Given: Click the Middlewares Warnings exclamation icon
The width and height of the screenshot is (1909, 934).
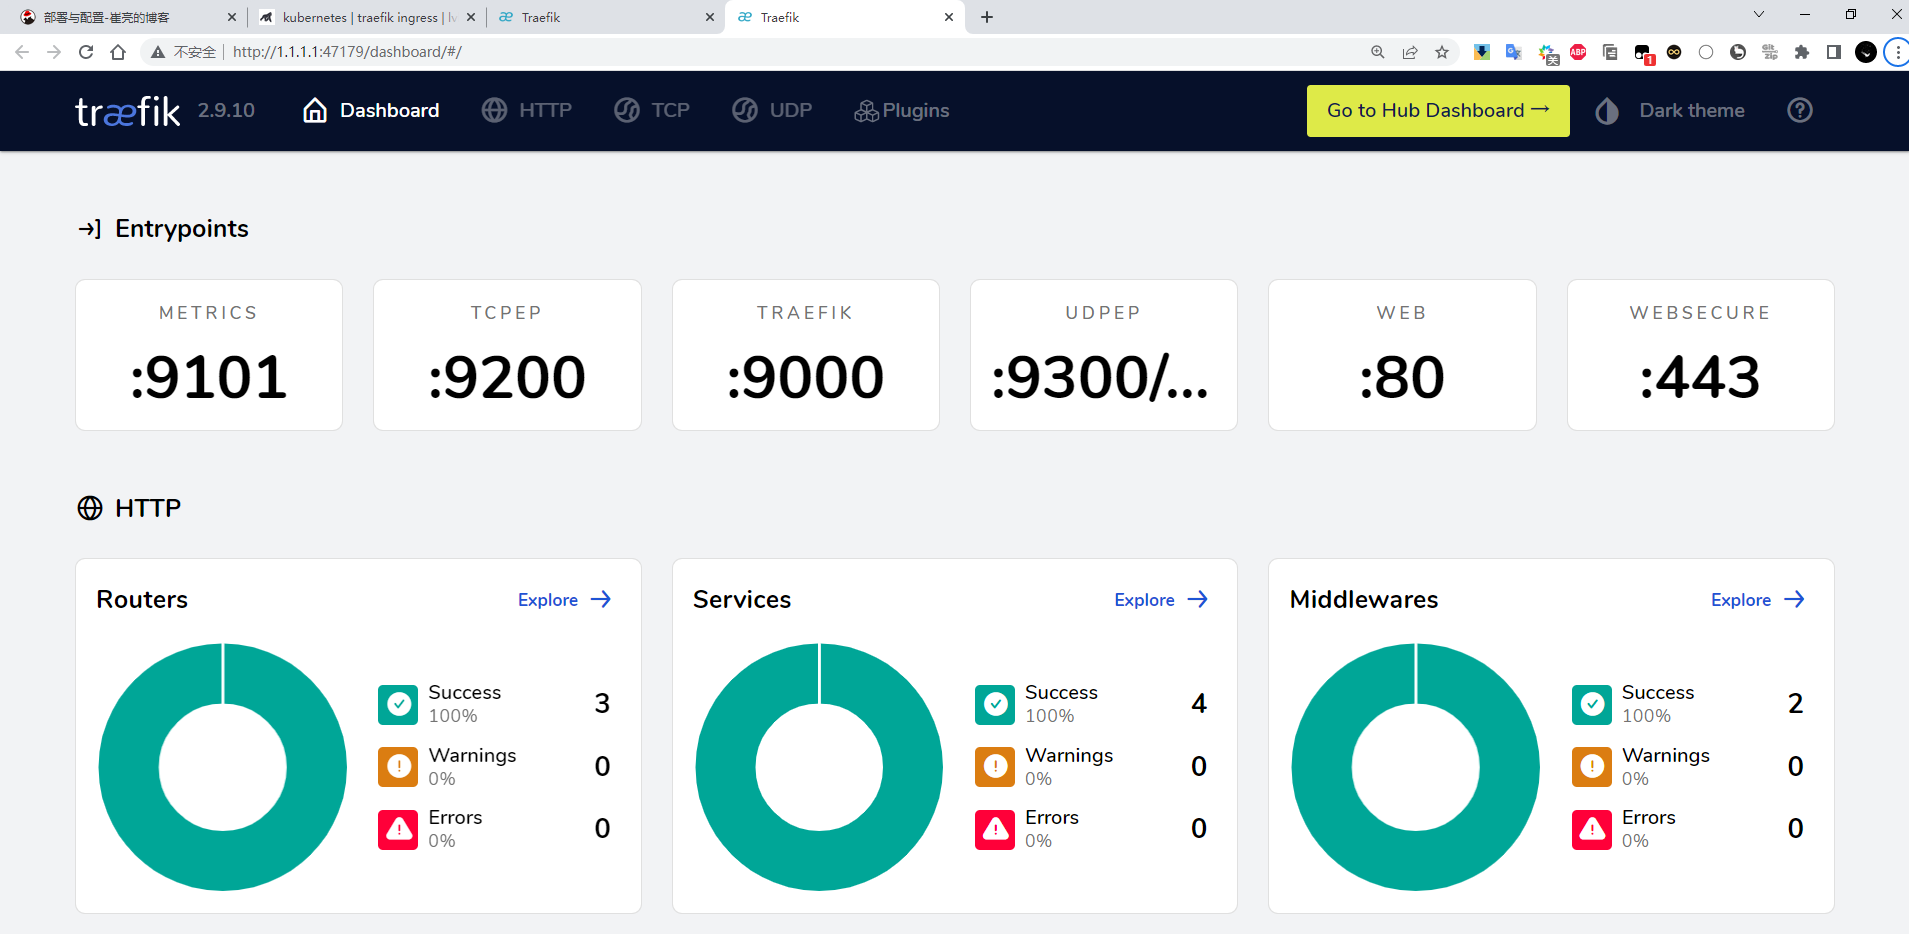Looking at the screenshot, I should (x=1592, y=767).
